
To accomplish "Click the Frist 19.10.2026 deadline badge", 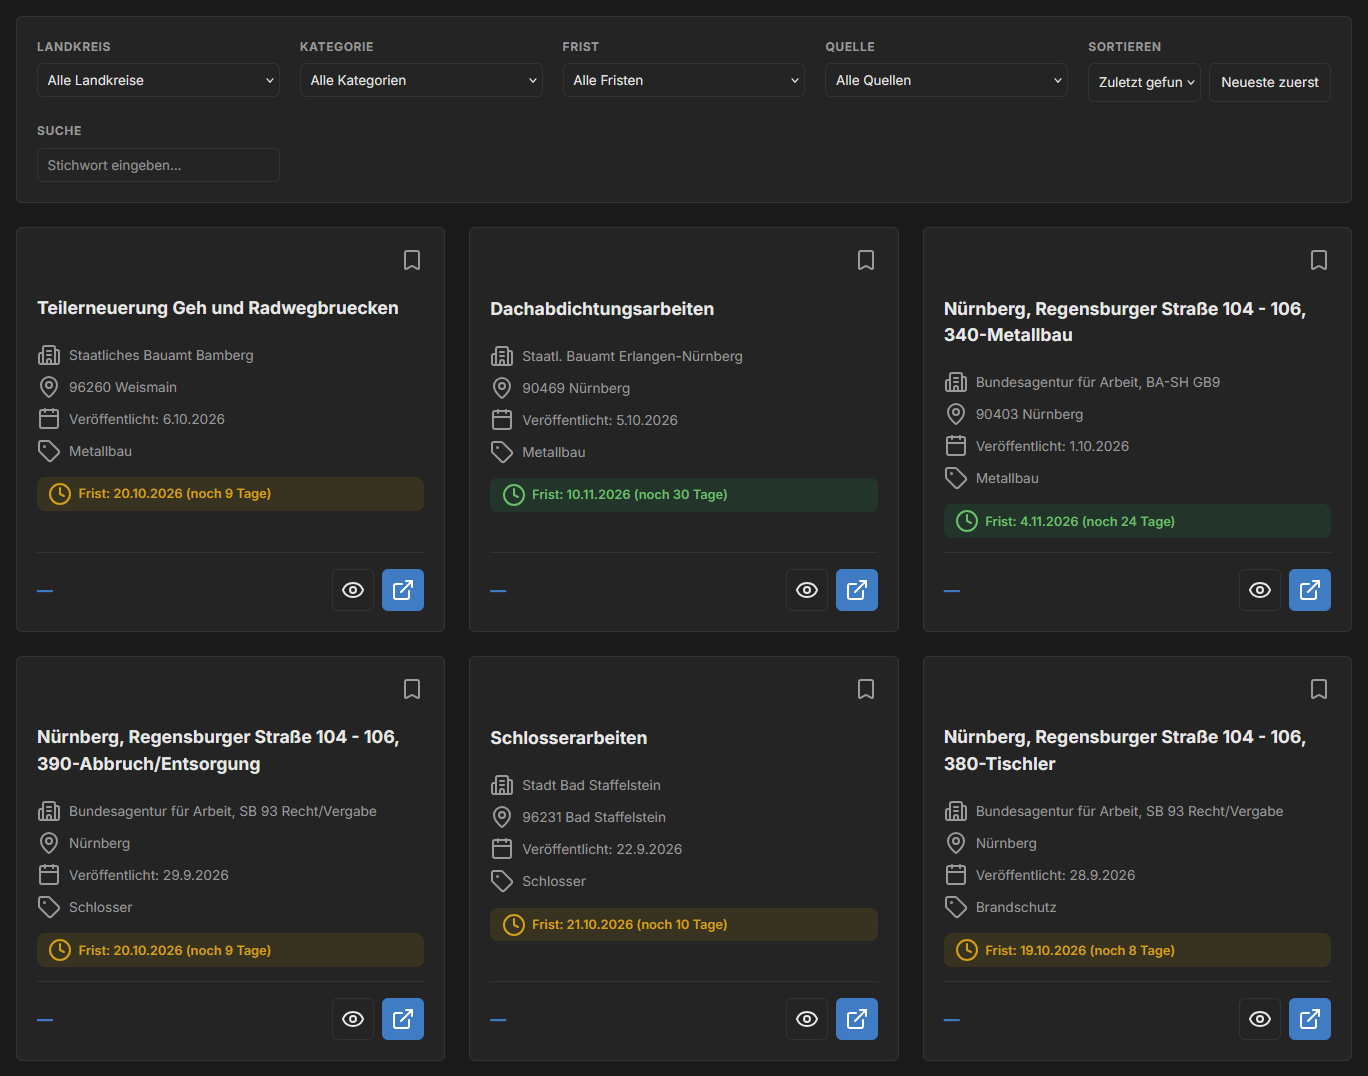I will tap(1137, 950).
